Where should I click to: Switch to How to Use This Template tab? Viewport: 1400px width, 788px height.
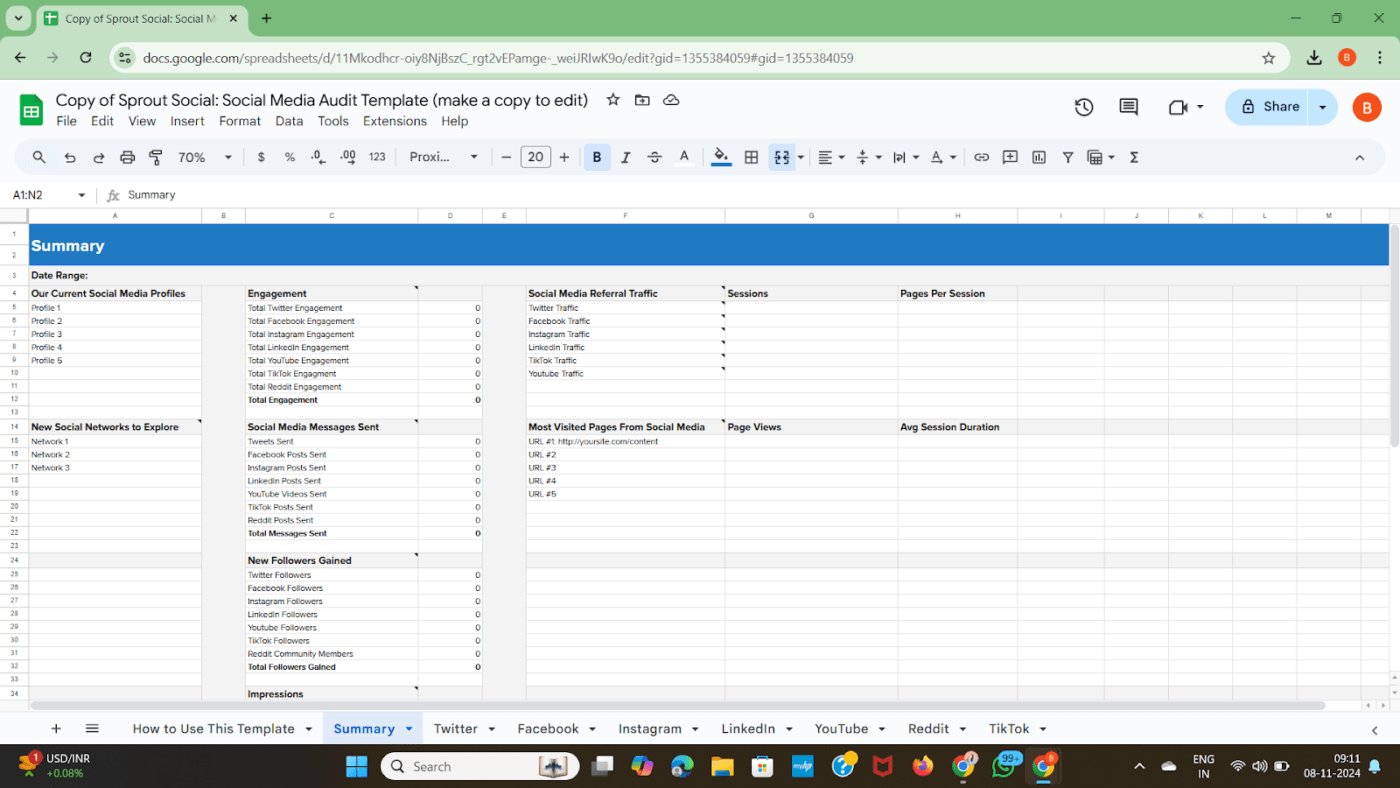coord(214,729)
